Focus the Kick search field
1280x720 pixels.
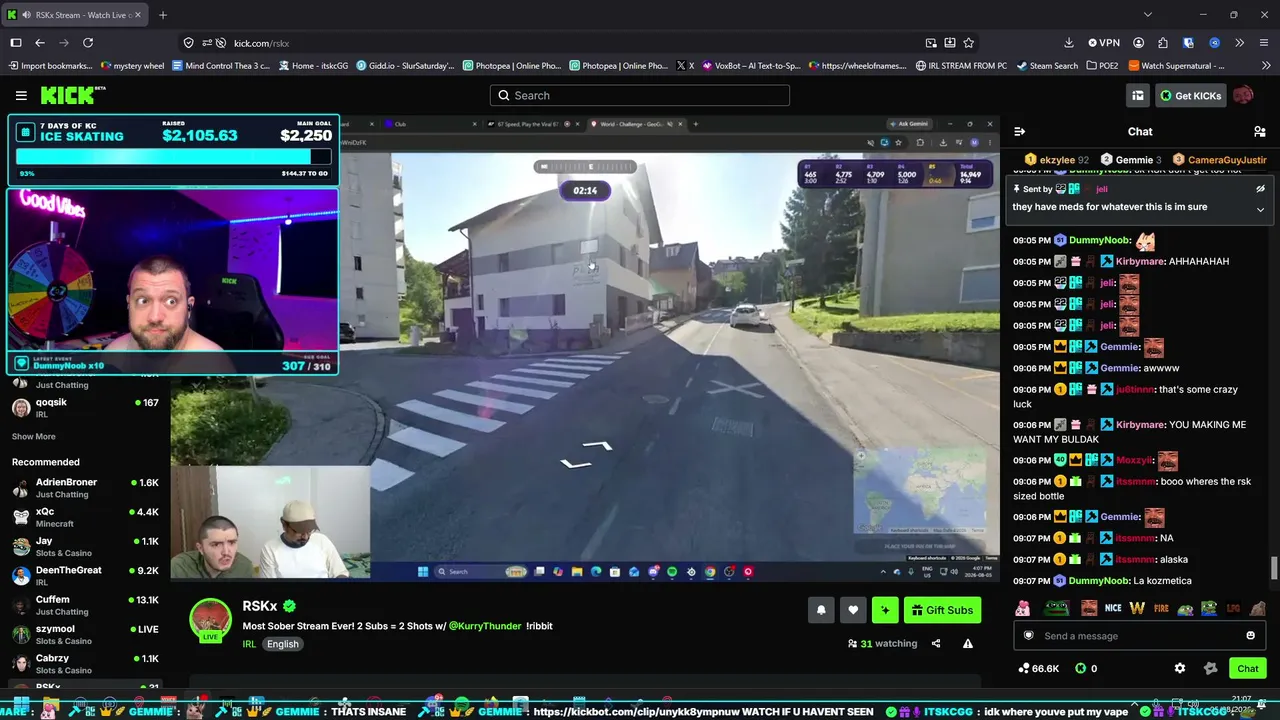640,95
